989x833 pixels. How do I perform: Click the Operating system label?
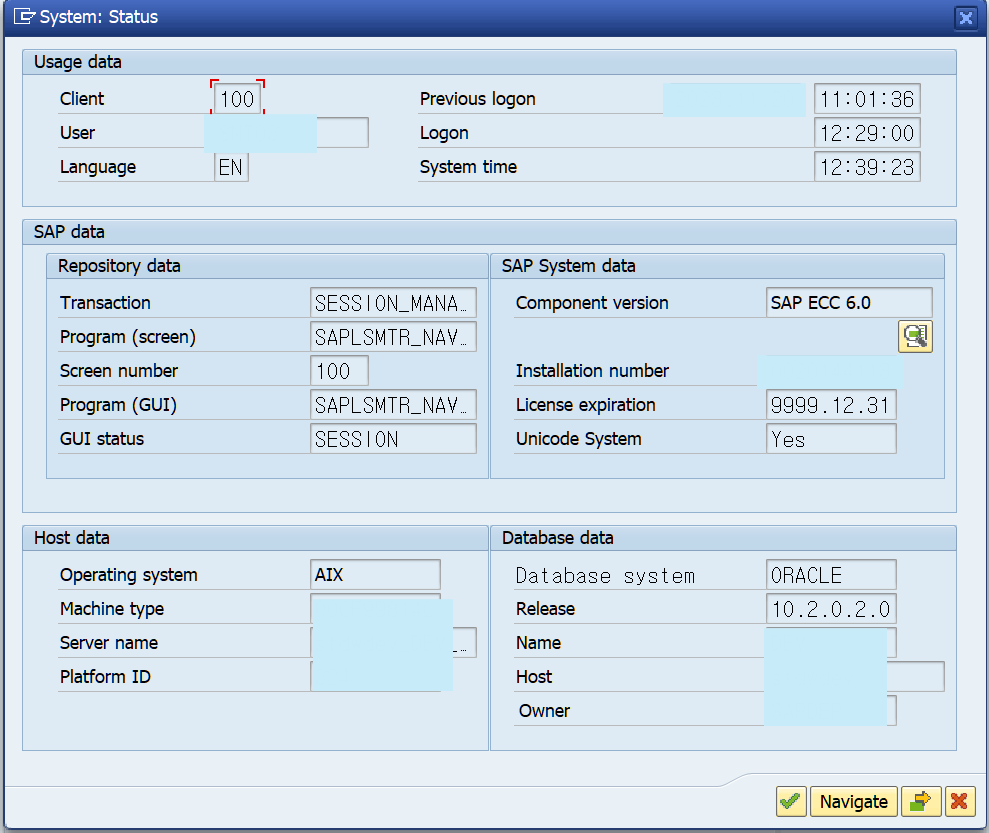point(129,575)
